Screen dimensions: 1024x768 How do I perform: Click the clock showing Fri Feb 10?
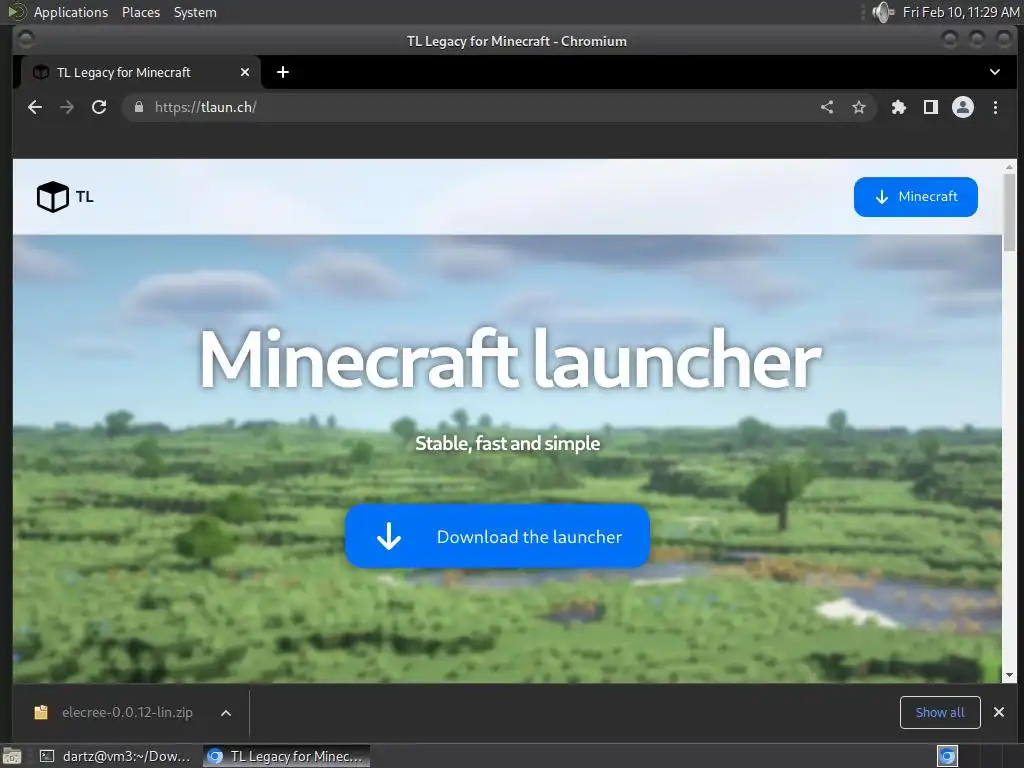point(961,12)
